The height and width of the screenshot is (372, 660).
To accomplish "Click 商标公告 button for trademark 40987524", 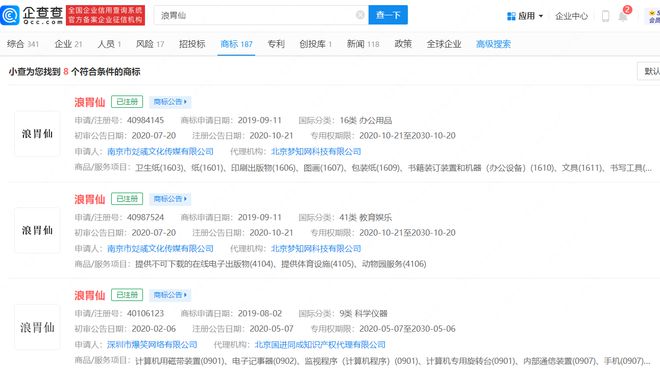I will coord(170,199).
